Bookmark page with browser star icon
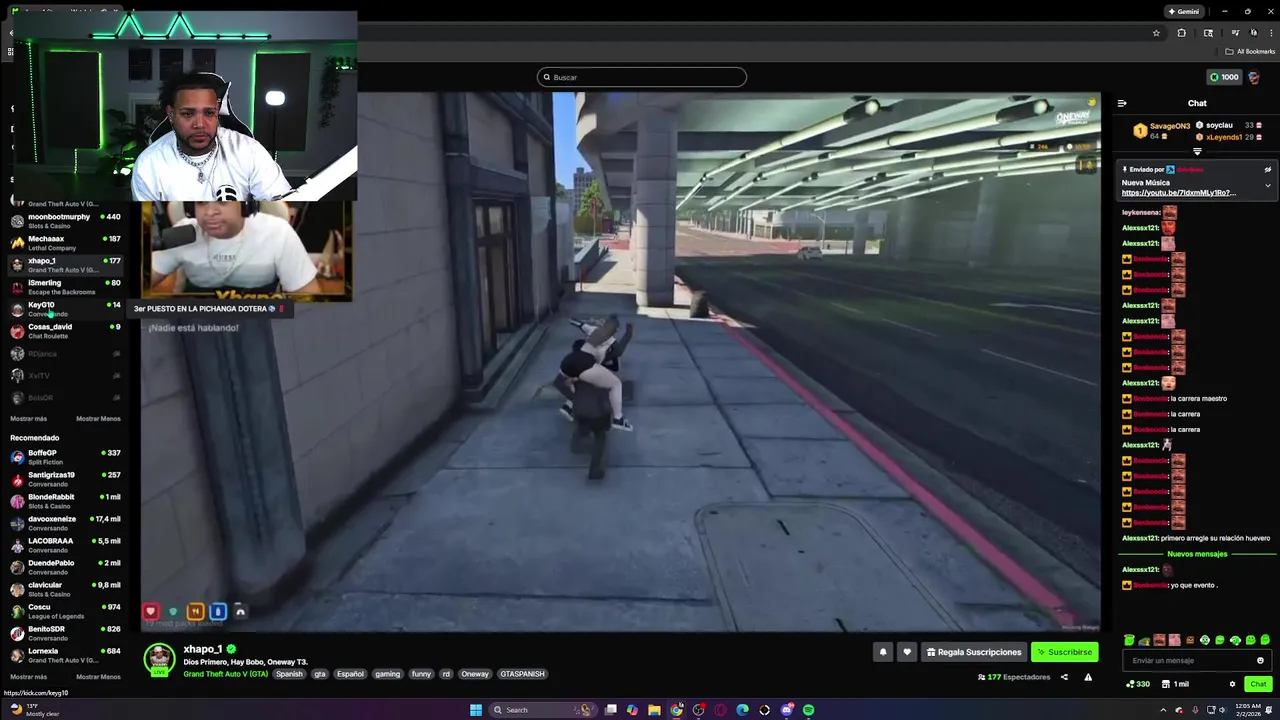1280x720 pixels. (x=1156, y=33)
